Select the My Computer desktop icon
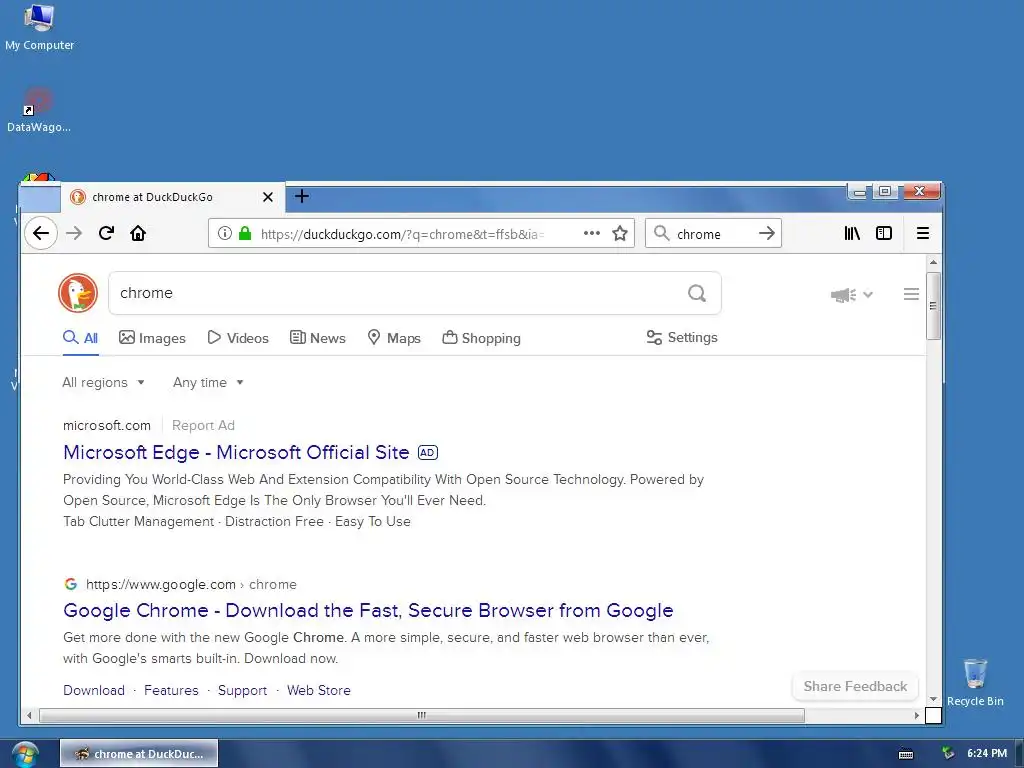Viewport: 1024px width, 768px height. 39,27
